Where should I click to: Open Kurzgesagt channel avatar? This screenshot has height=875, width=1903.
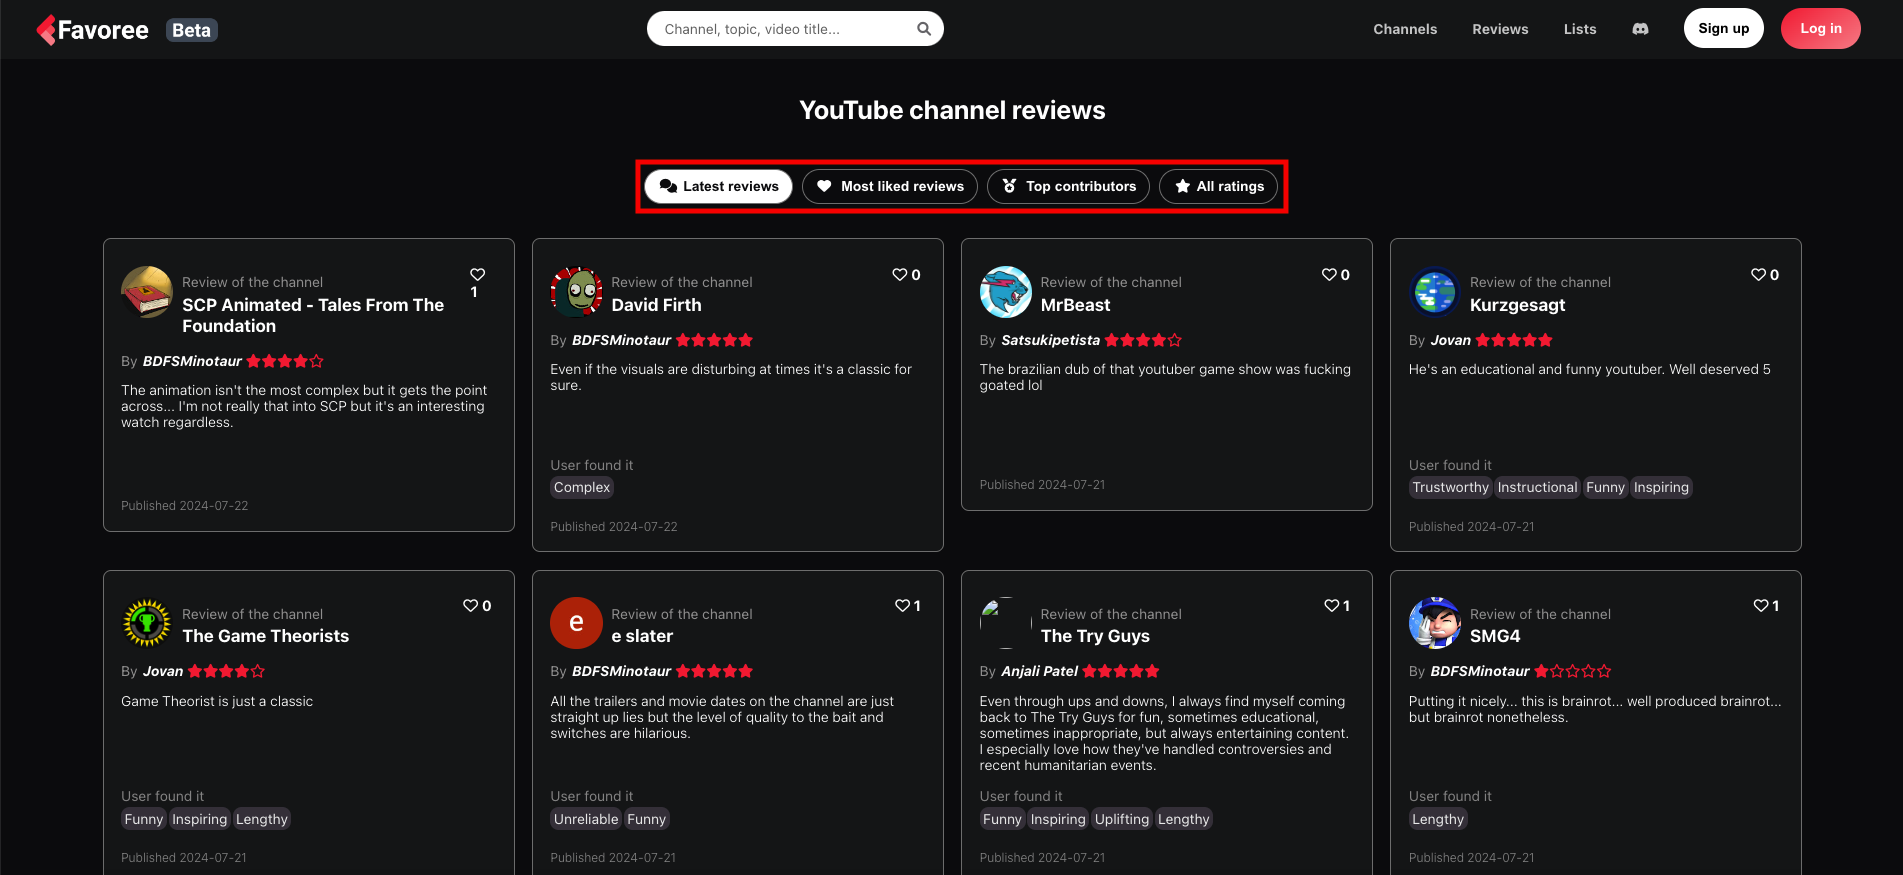[1435, 292]
